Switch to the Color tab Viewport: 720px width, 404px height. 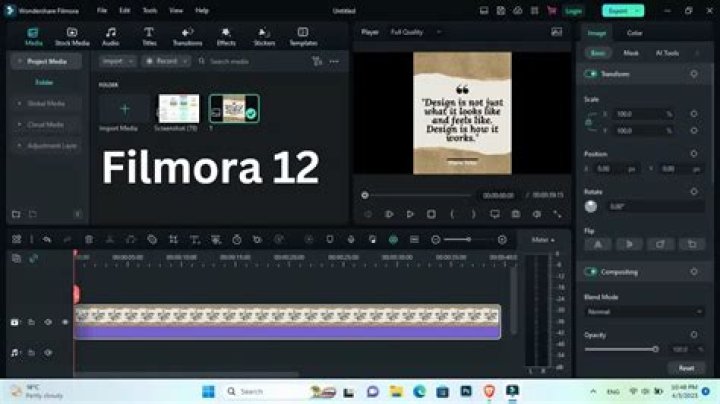coord(634,33)
